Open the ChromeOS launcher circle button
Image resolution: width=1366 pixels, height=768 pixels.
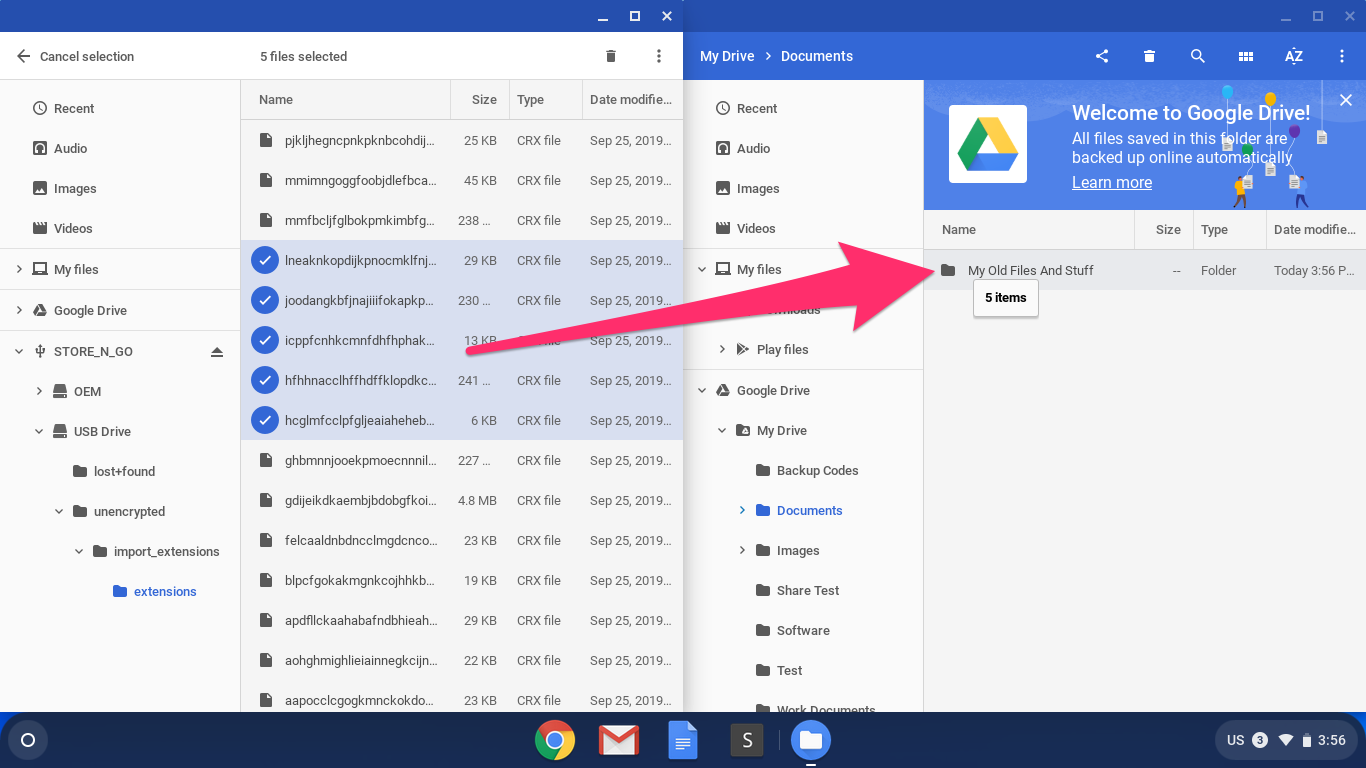coord(28,740)
